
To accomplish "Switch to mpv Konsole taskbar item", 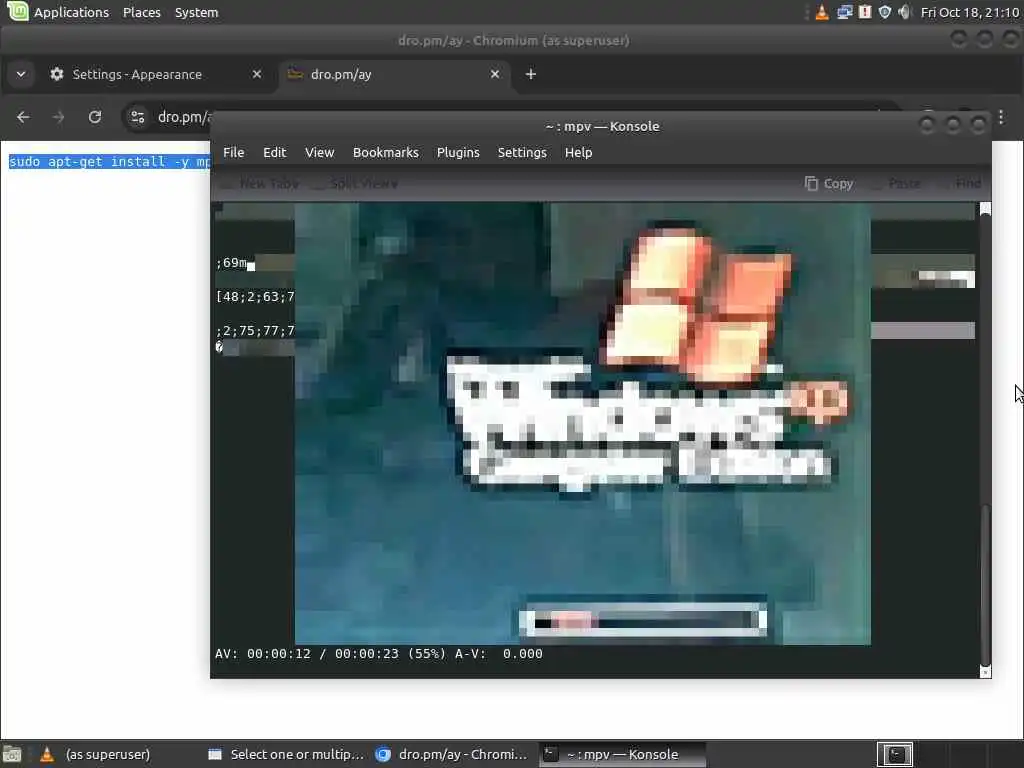I will click(x=622, y=754).
